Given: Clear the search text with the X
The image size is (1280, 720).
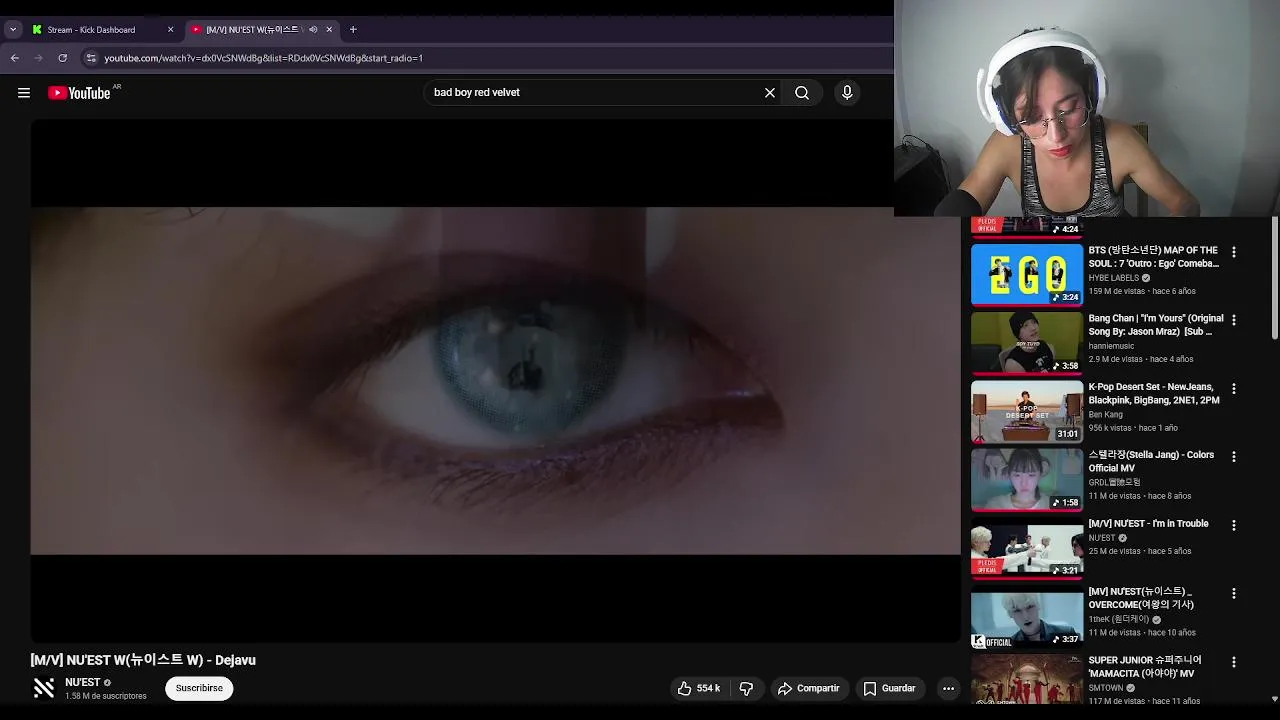Looking at the screenshot, I should (x=770, y=93).
